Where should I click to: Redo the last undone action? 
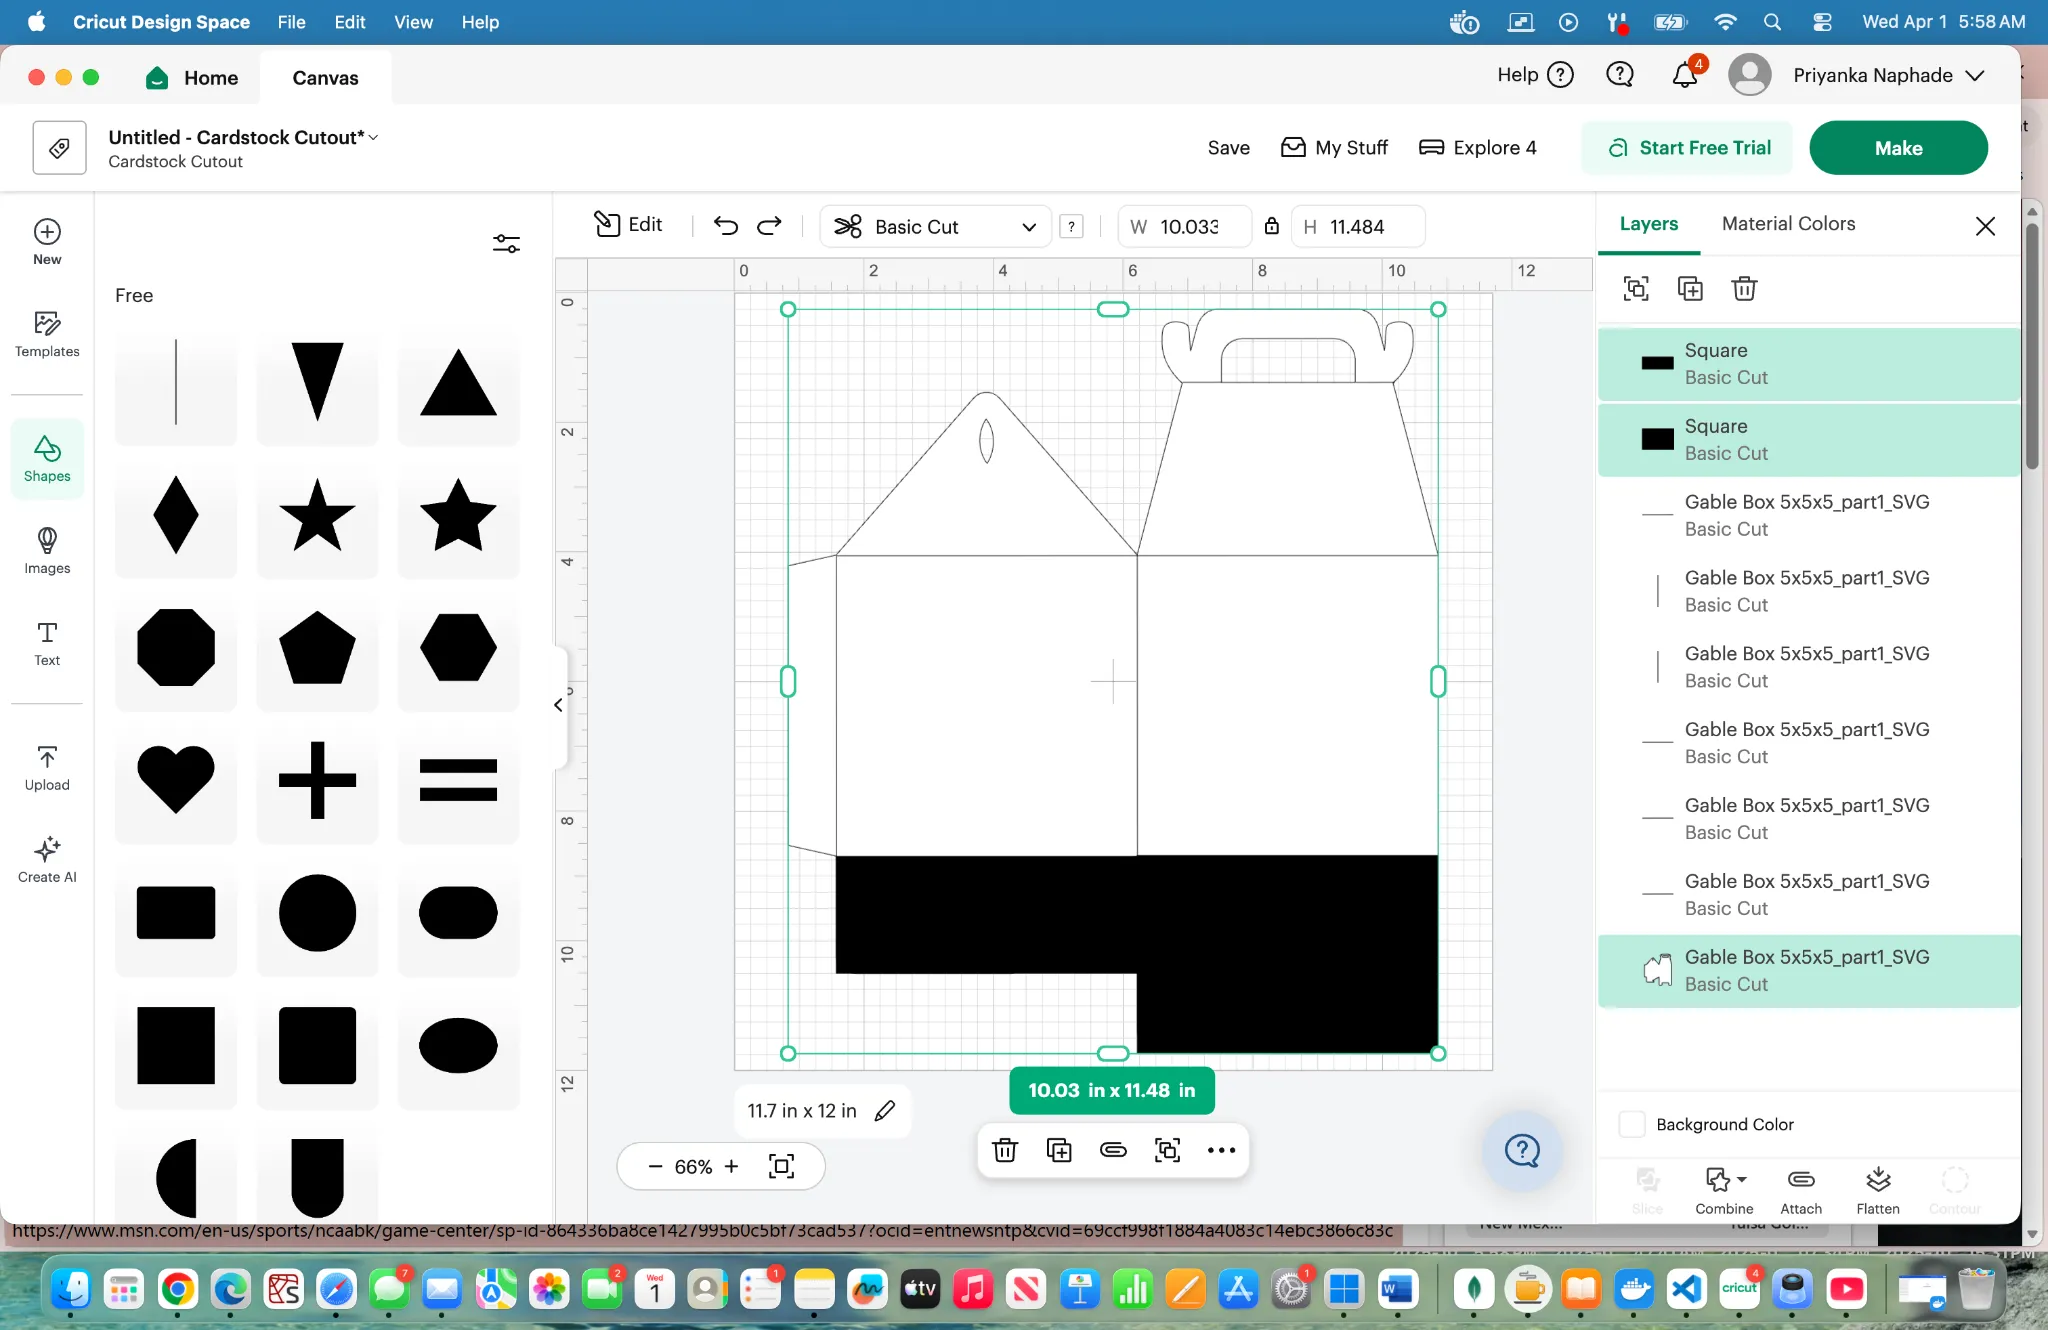click(x=769, y=226)
